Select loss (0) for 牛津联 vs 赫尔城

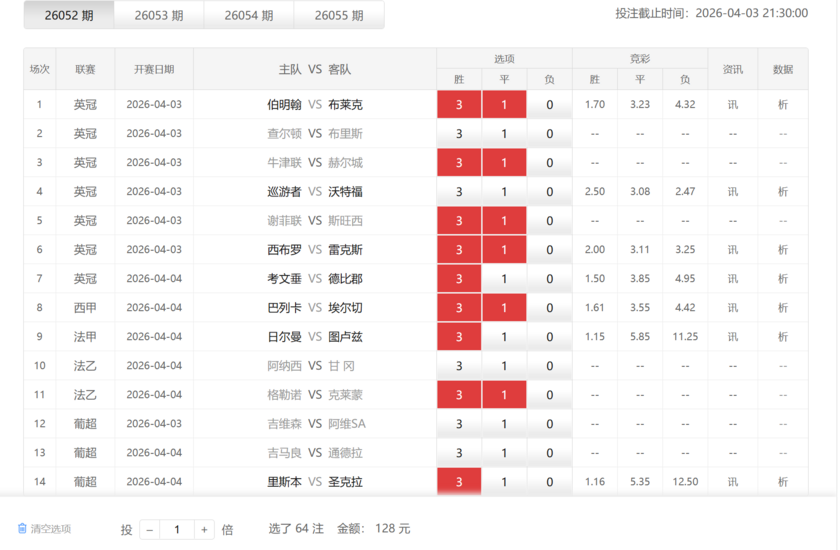550,162
